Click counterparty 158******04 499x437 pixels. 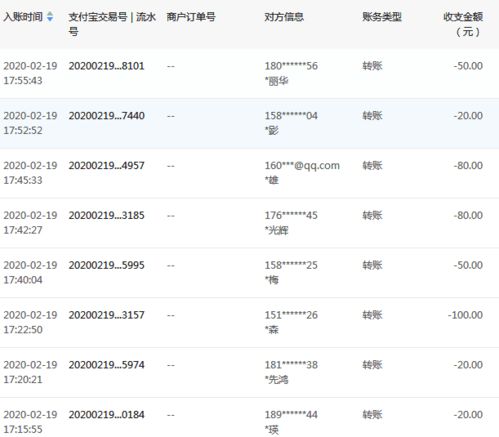(291, 116)
